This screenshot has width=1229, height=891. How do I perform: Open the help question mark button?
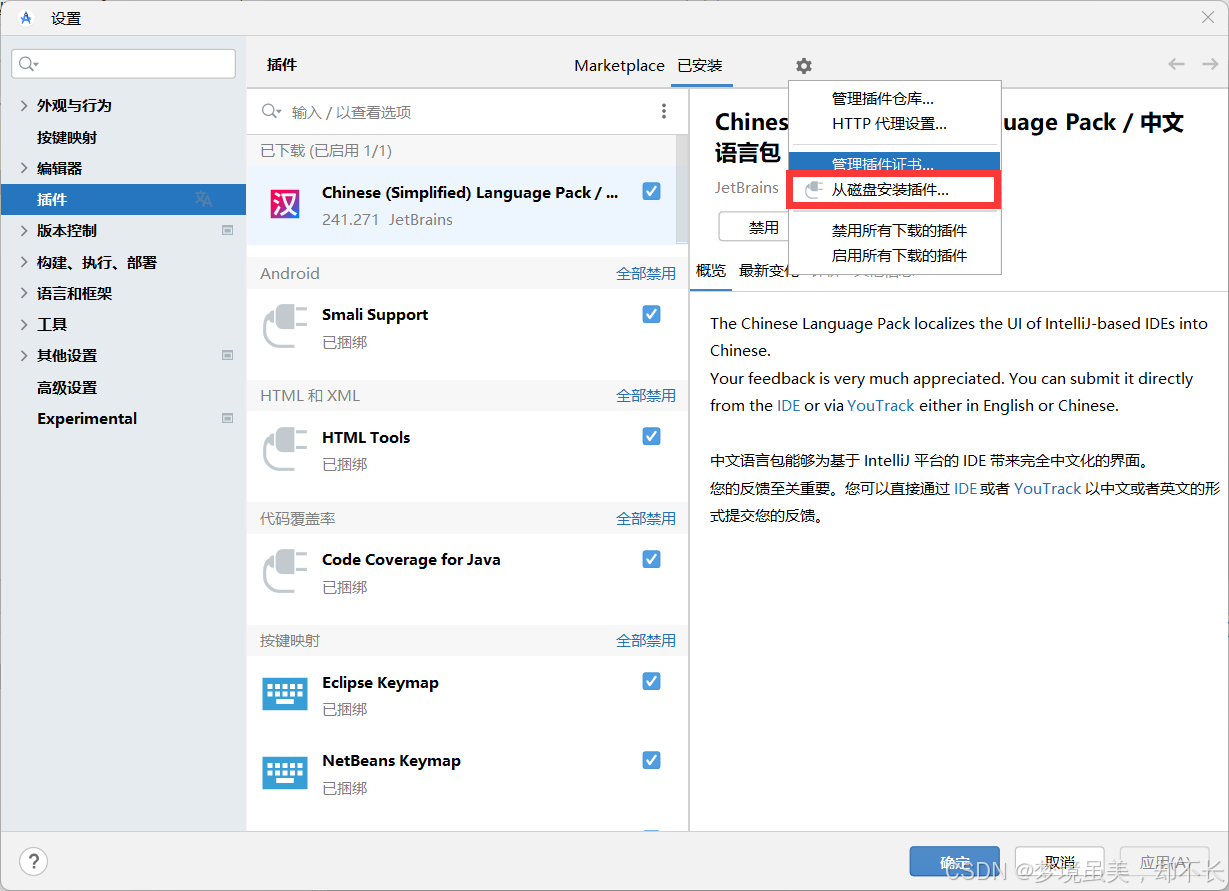33,861
